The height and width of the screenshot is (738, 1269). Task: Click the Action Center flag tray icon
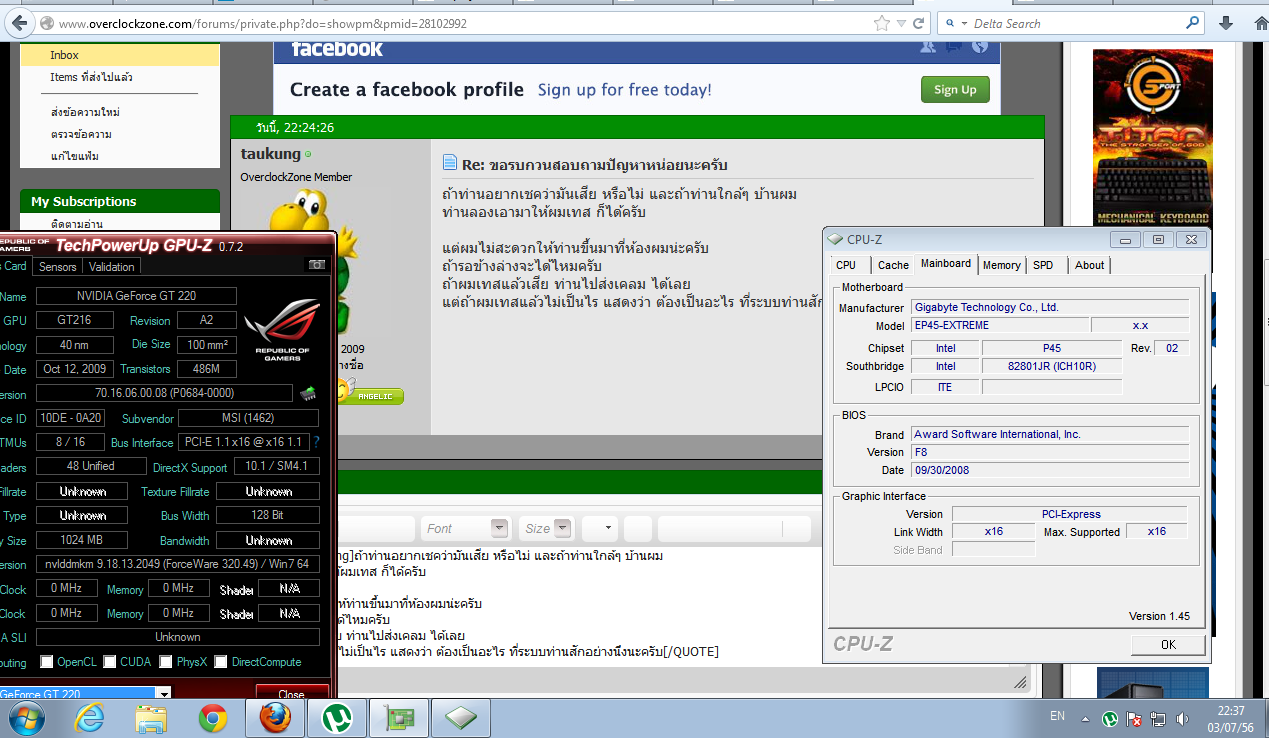(x=1135, y=718)
